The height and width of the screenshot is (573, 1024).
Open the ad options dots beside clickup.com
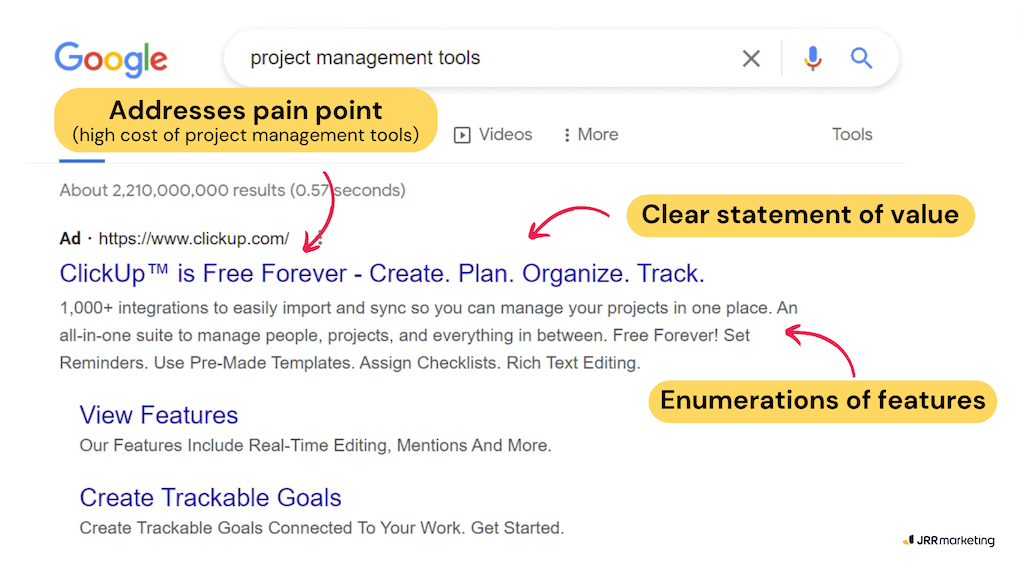319,239
